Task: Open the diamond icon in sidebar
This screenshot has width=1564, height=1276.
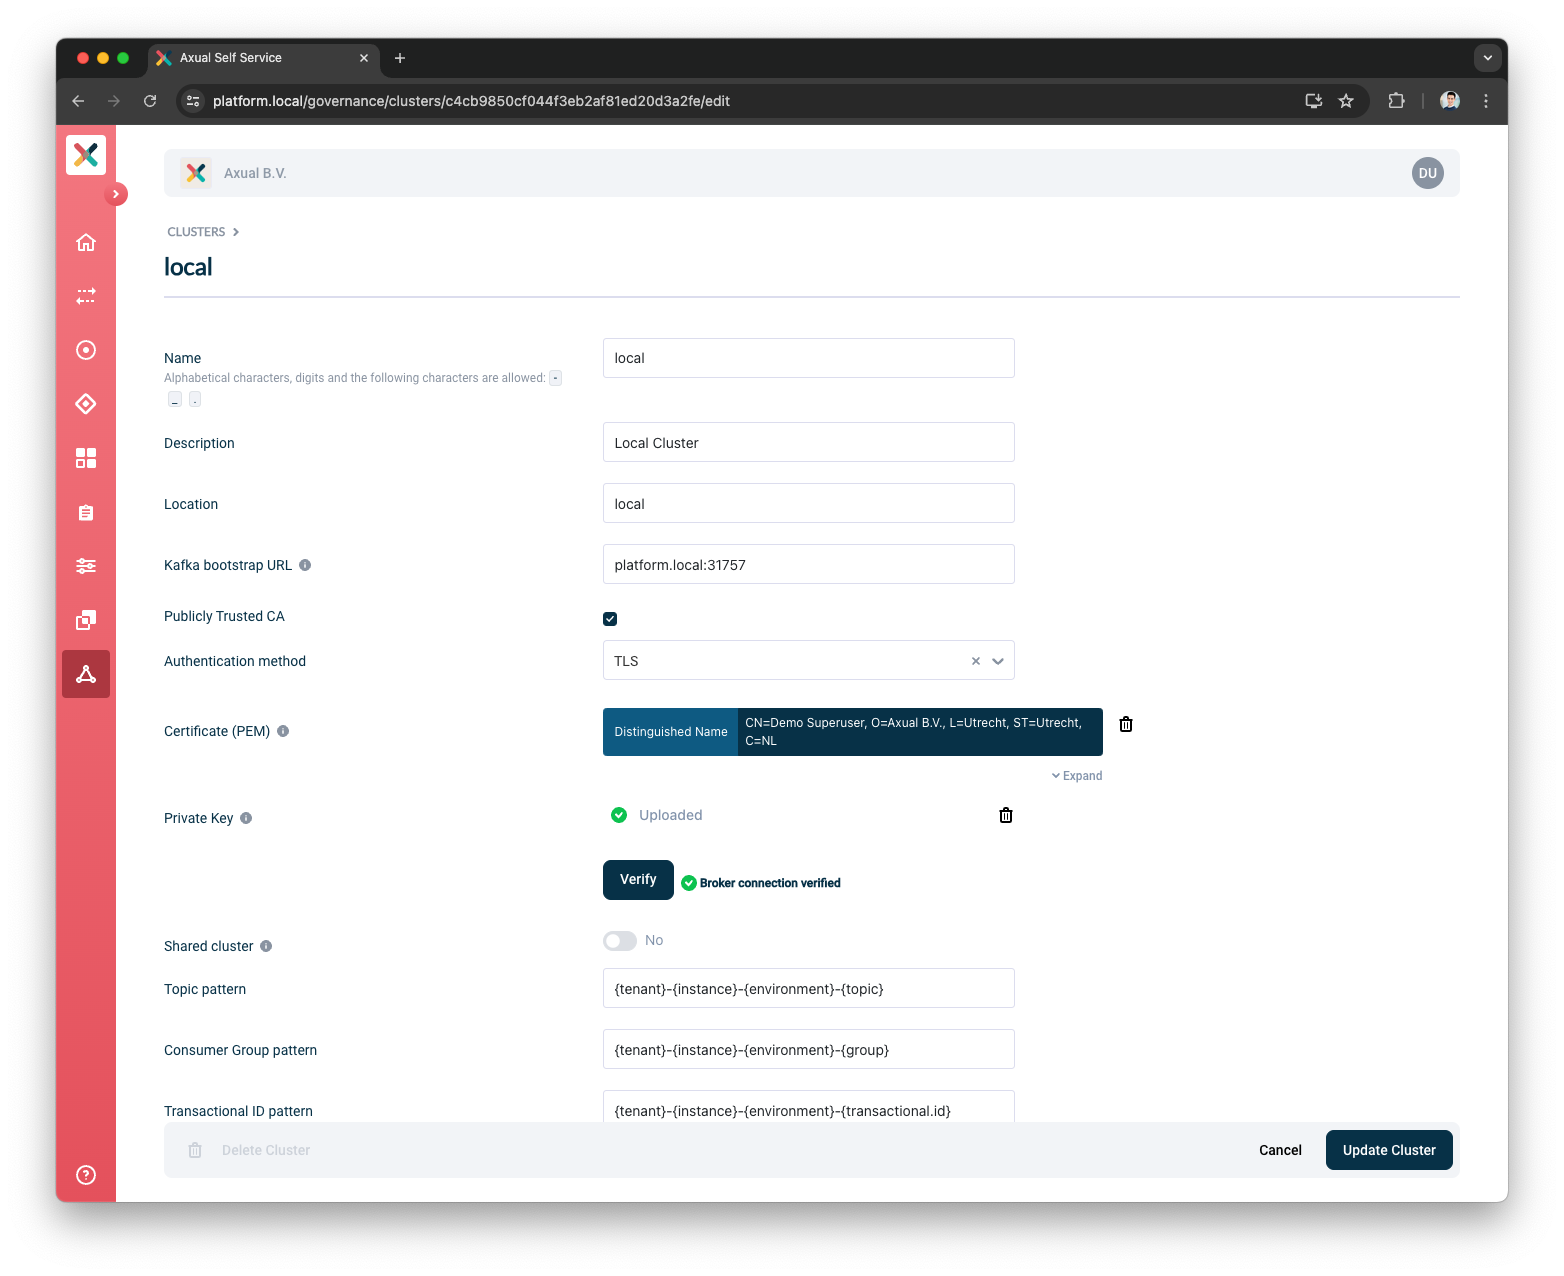Action: (x=86, y=404)
